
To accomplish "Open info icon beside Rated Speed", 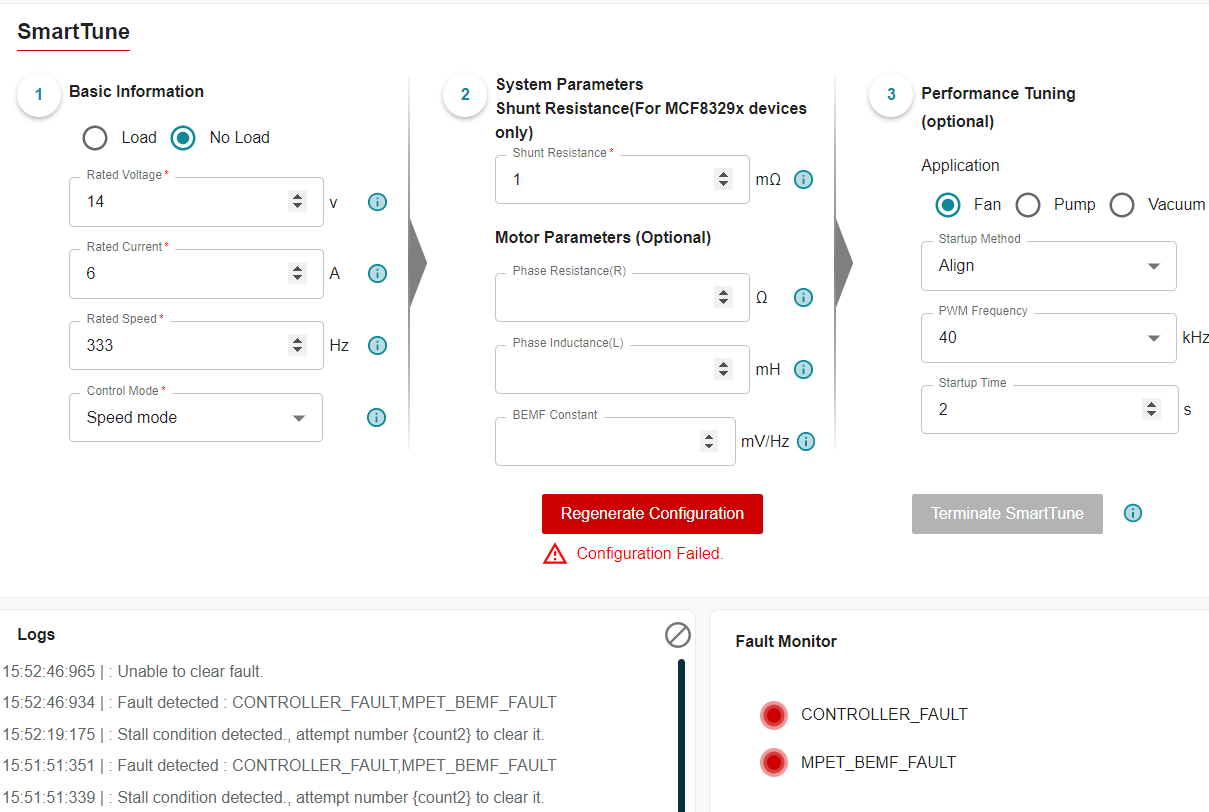I will [x=377, y=346].
